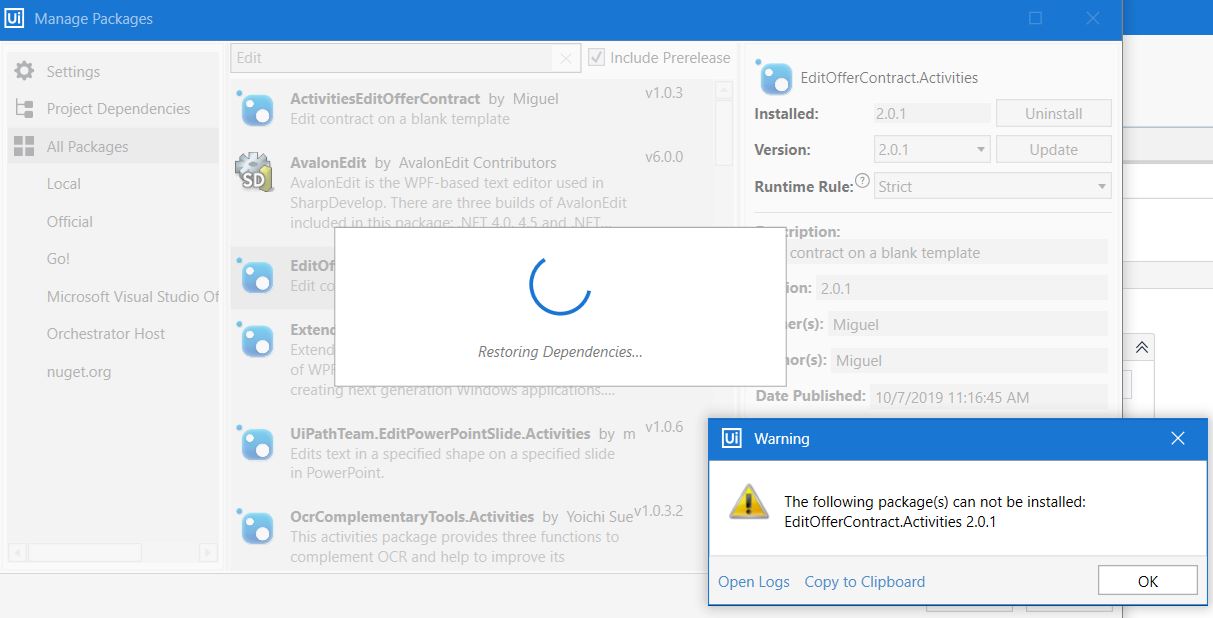This screenshot has width=1213, height=618.
Task: Click the EditOfferContract.Activities details icon
Action: pyautogui.click(x=774, y=76)
